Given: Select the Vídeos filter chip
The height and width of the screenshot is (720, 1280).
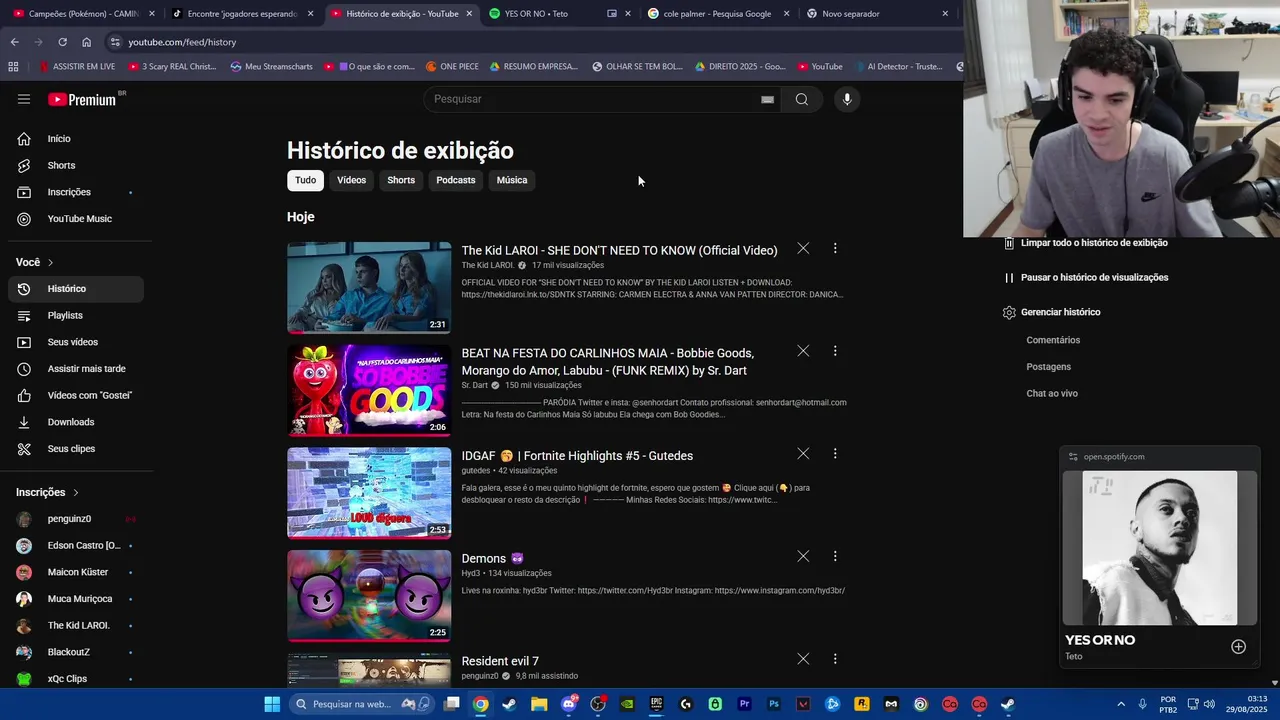Looking at the screenshot, I should [x=351, y=180].
